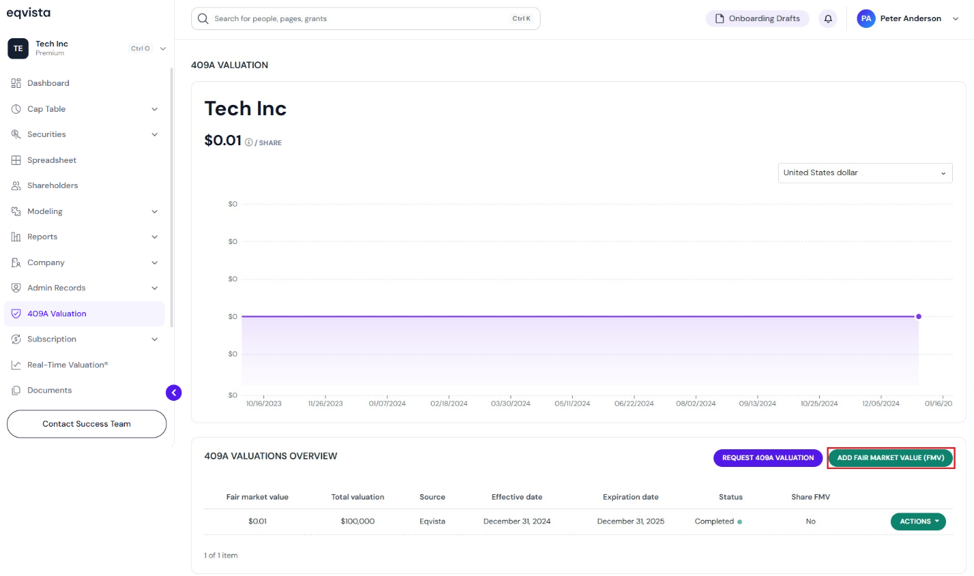Click the search for people, pages, grants field
Viewport: 974px width, 576px height.
(x=366, y=19)
